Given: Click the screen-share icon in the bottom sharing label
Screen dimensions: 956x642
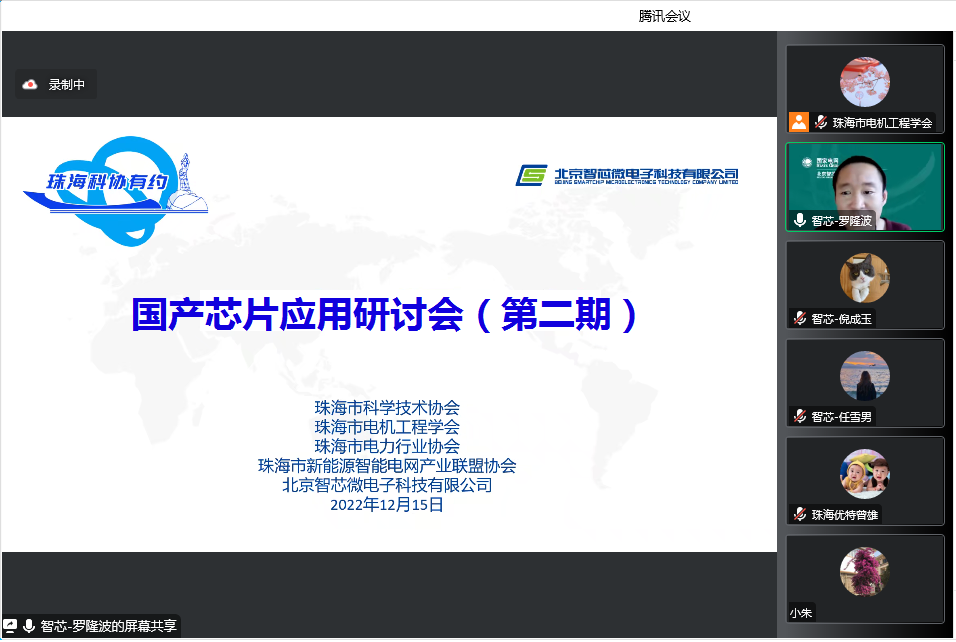Looking at the screenshot, I should coord(10,626).
